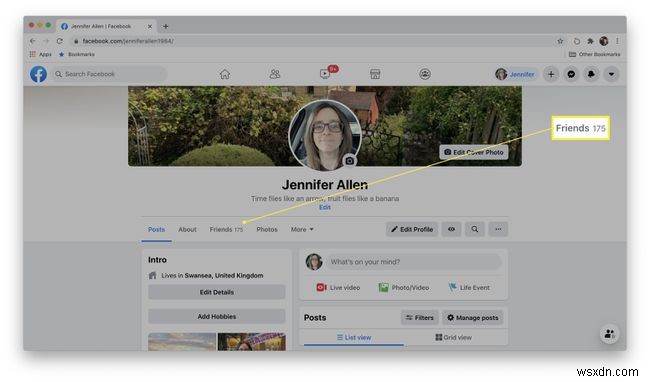
Task: Open the Jennifer profile shortcut
Action: (x=515, y=74)
